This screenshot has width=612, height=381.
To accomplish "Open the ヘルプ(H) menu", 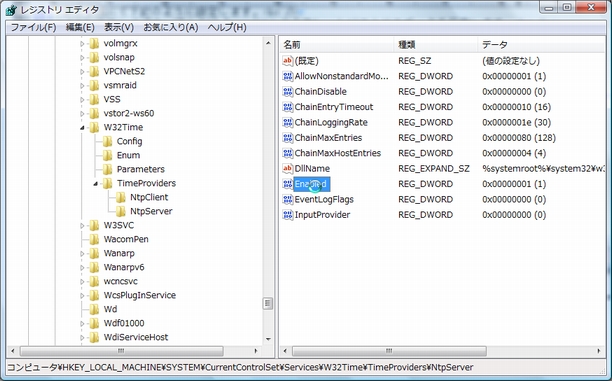I will tap(227, 27).
